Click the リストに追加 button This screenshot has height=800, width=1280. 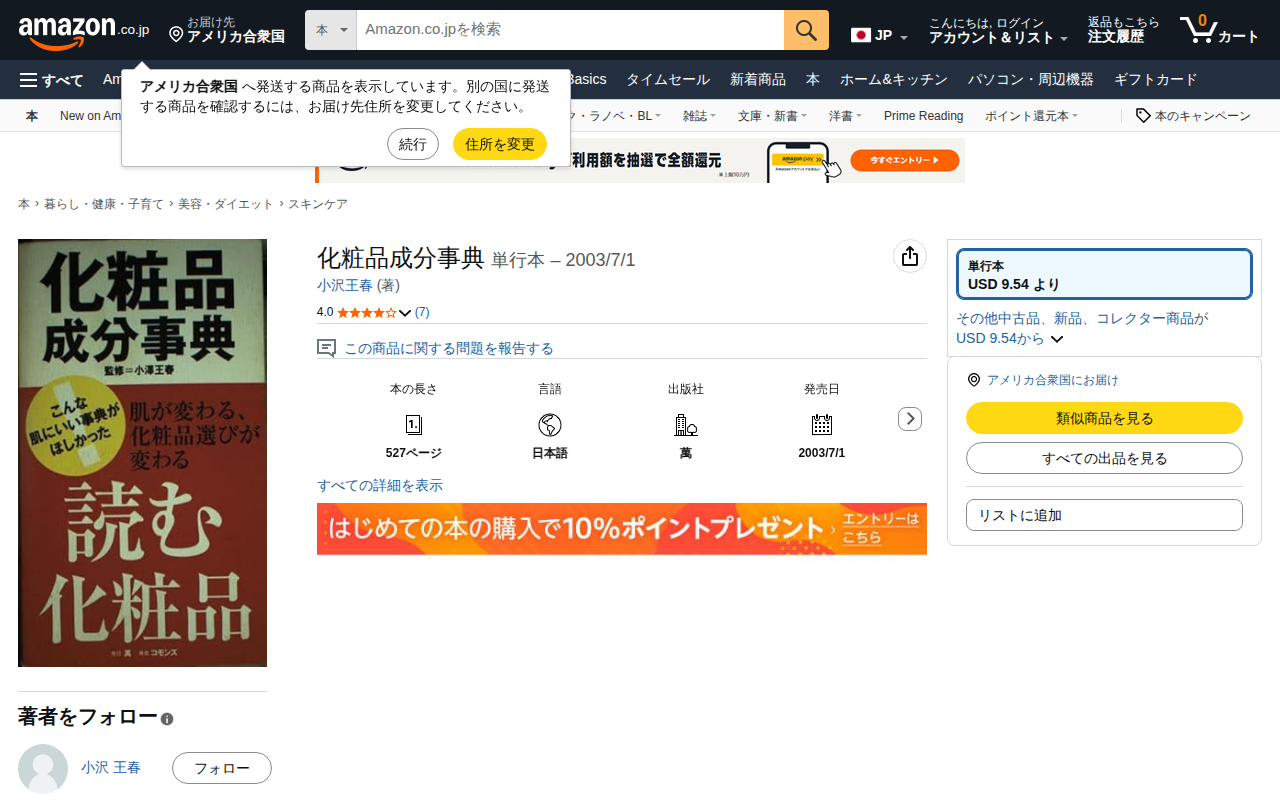[1104, 515]
